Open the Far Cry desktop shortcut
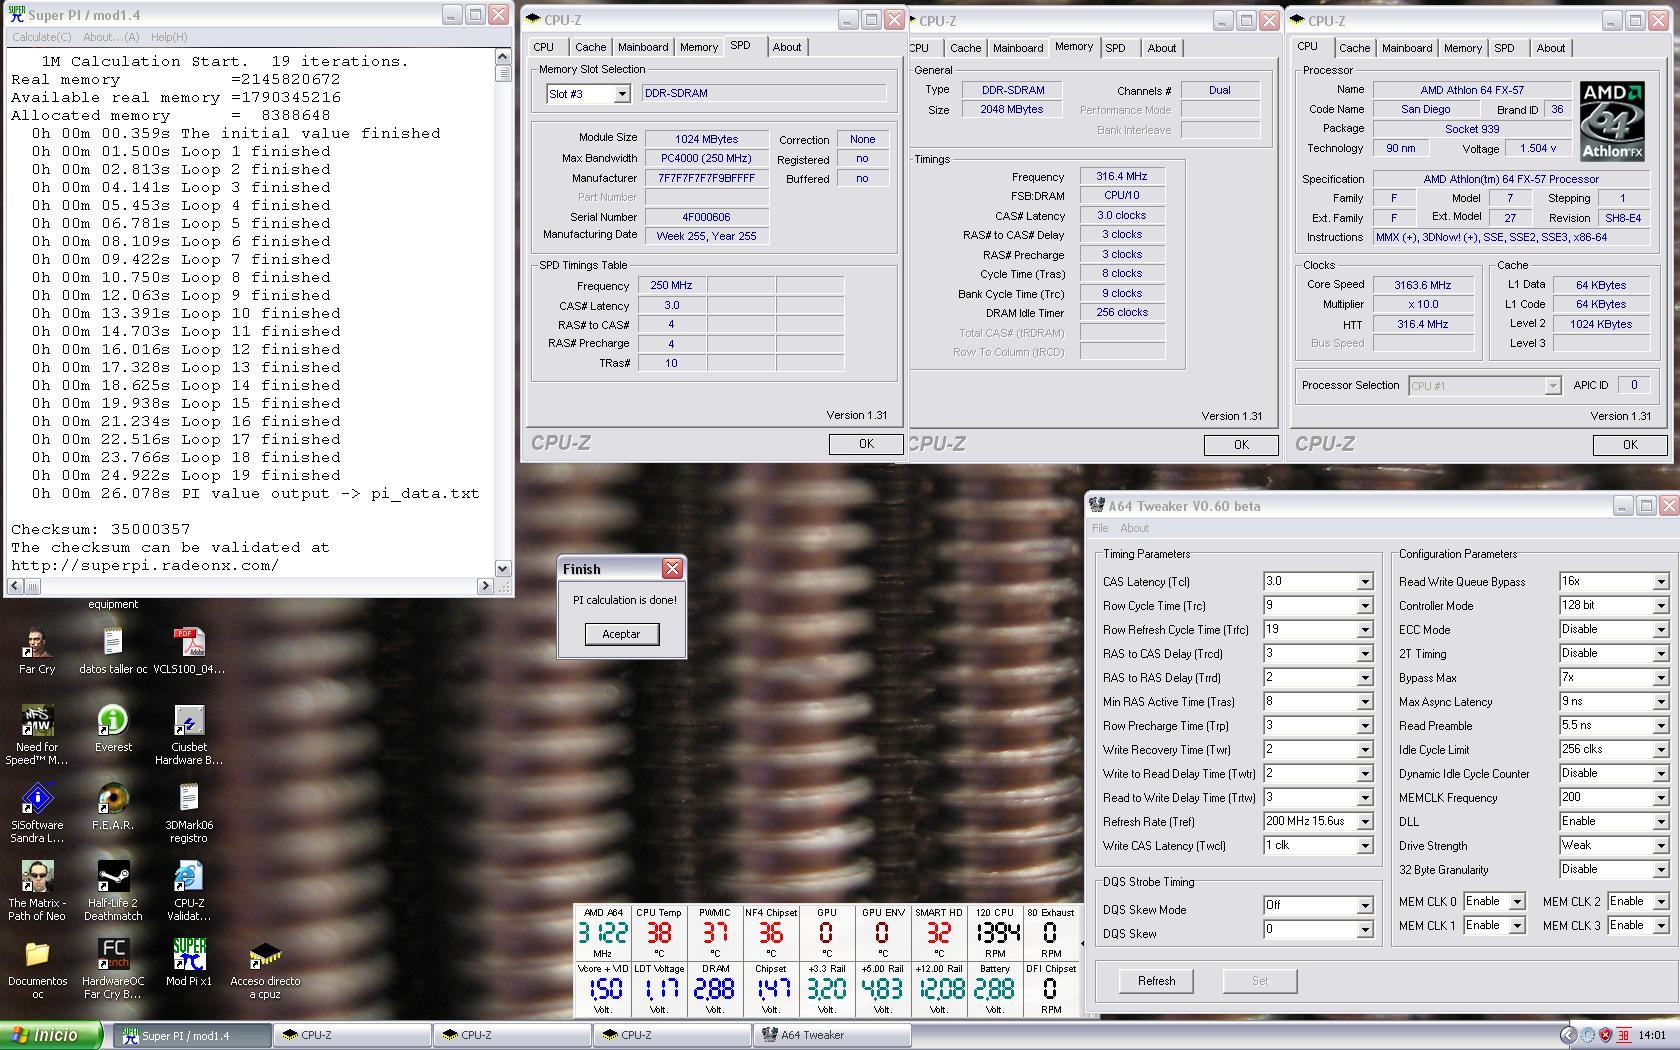This screenshot has width=1680, height=1050. tap(37, 643)
